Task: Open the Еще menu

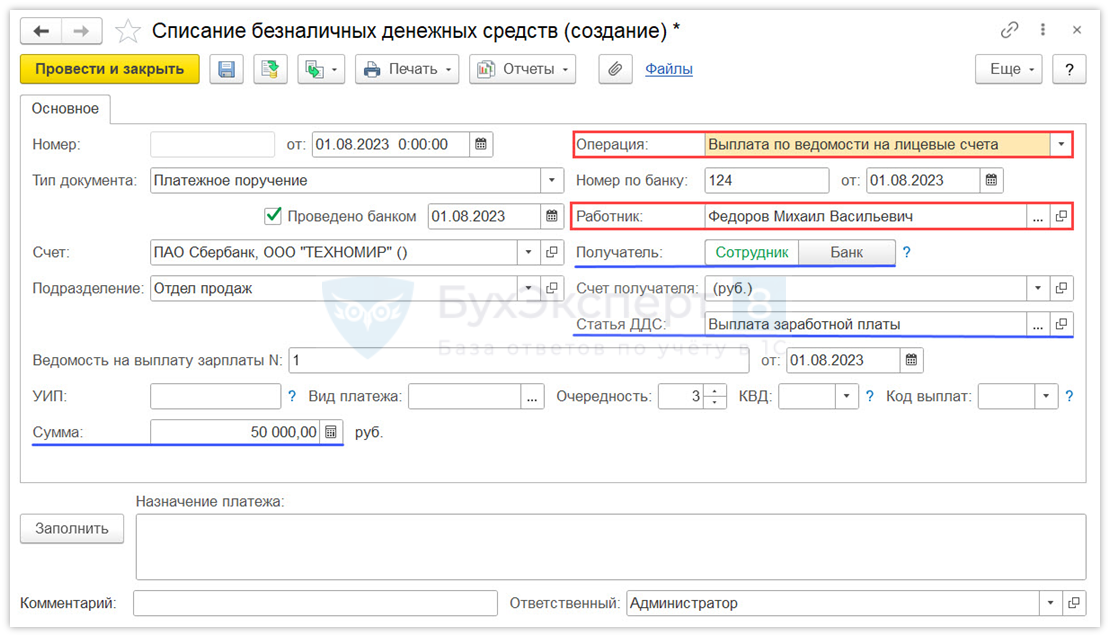Action: point(1009,69)
